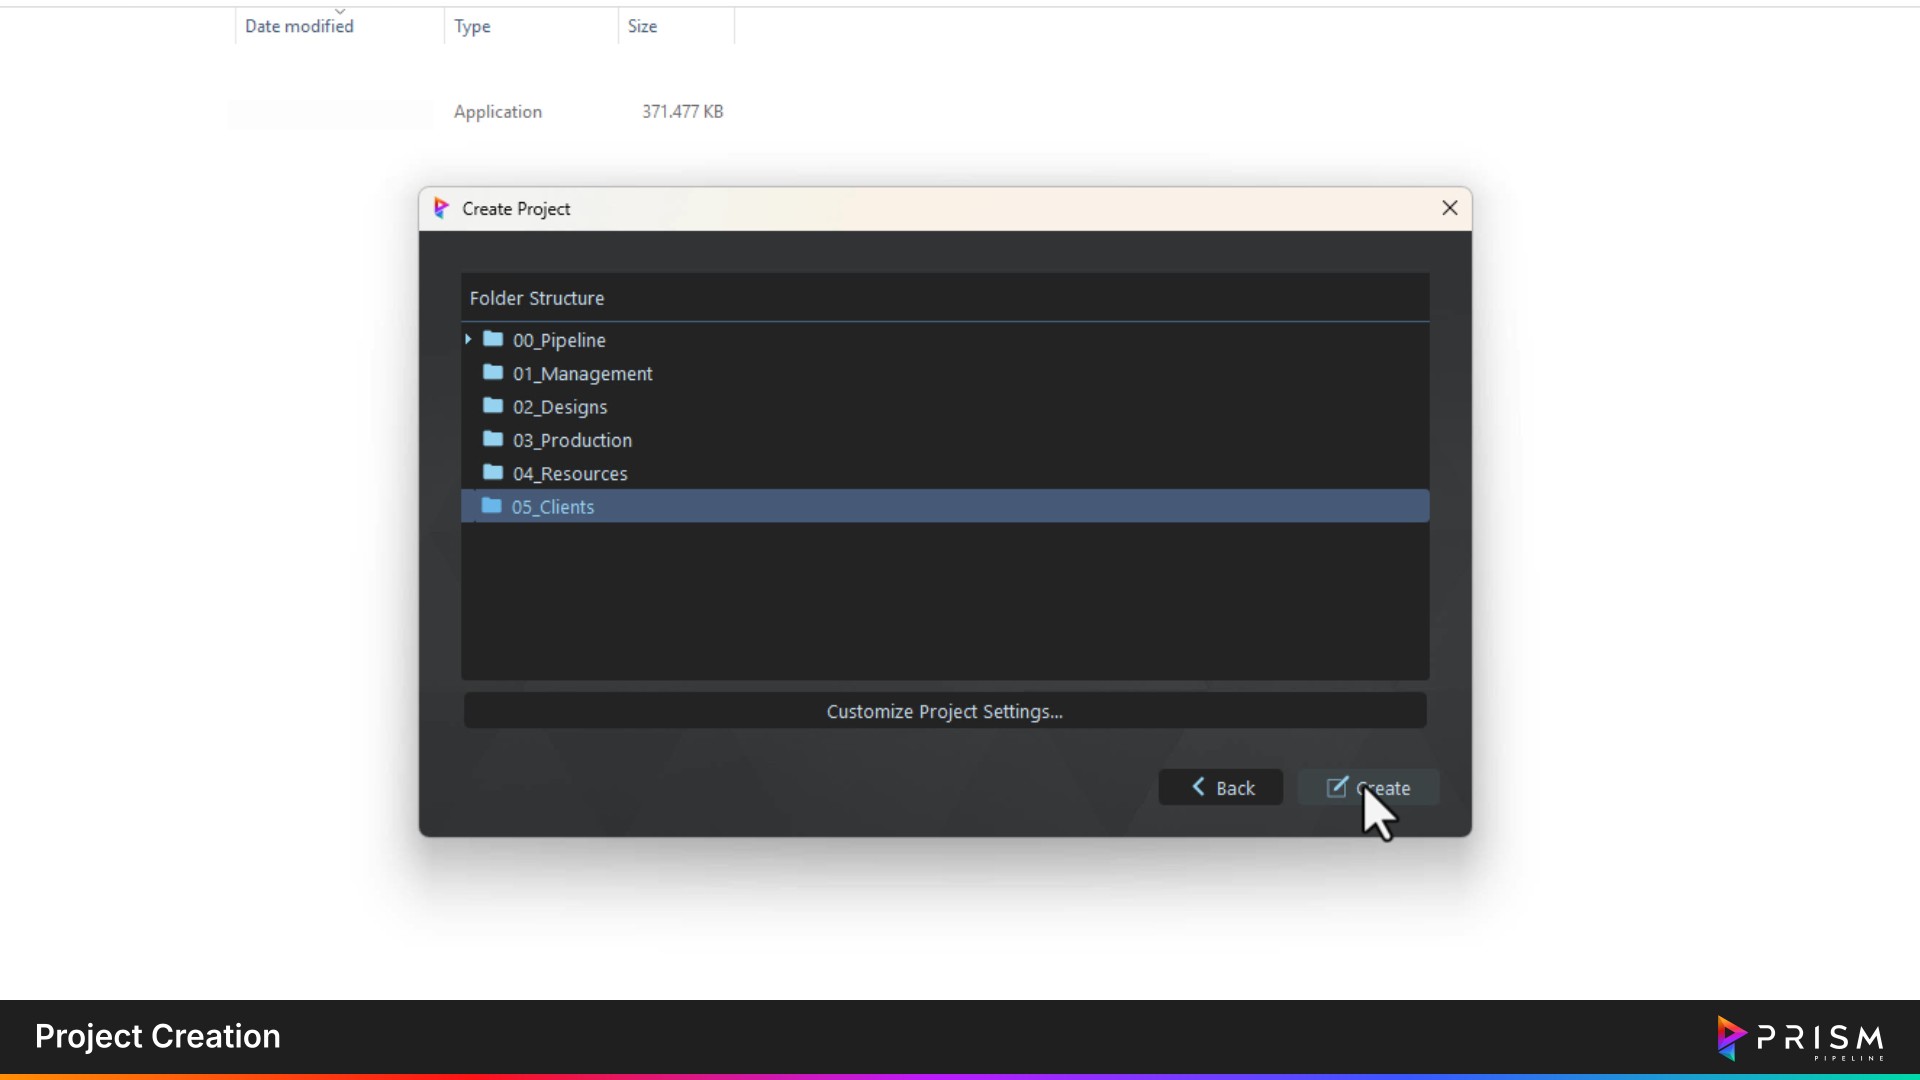Sort by Type column in Explorer
Viewport: 1920px width, 1080px height.
(531, 26)
